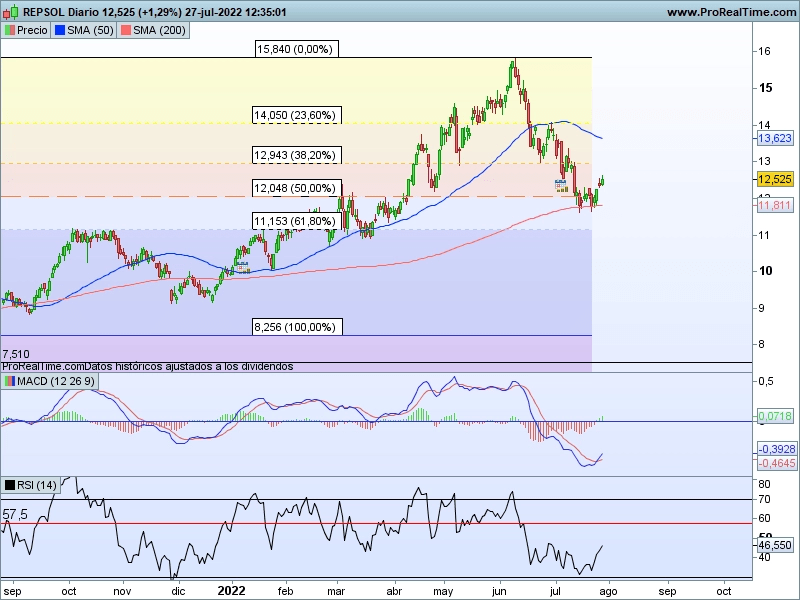Click the 'may' month on the time axis
Viewport: 800px width, 600px height.
click(443, 592)
